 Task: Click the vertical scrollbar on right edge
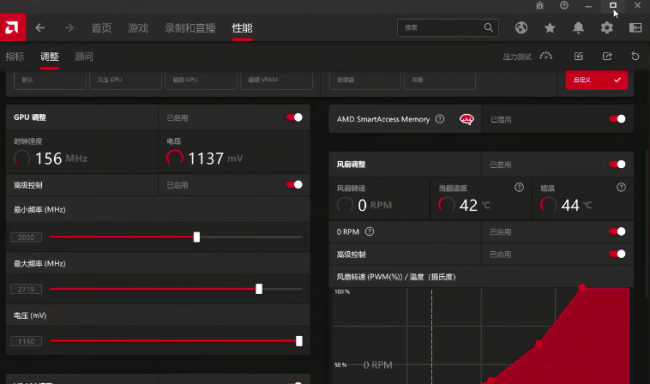[x=648, y=224]
